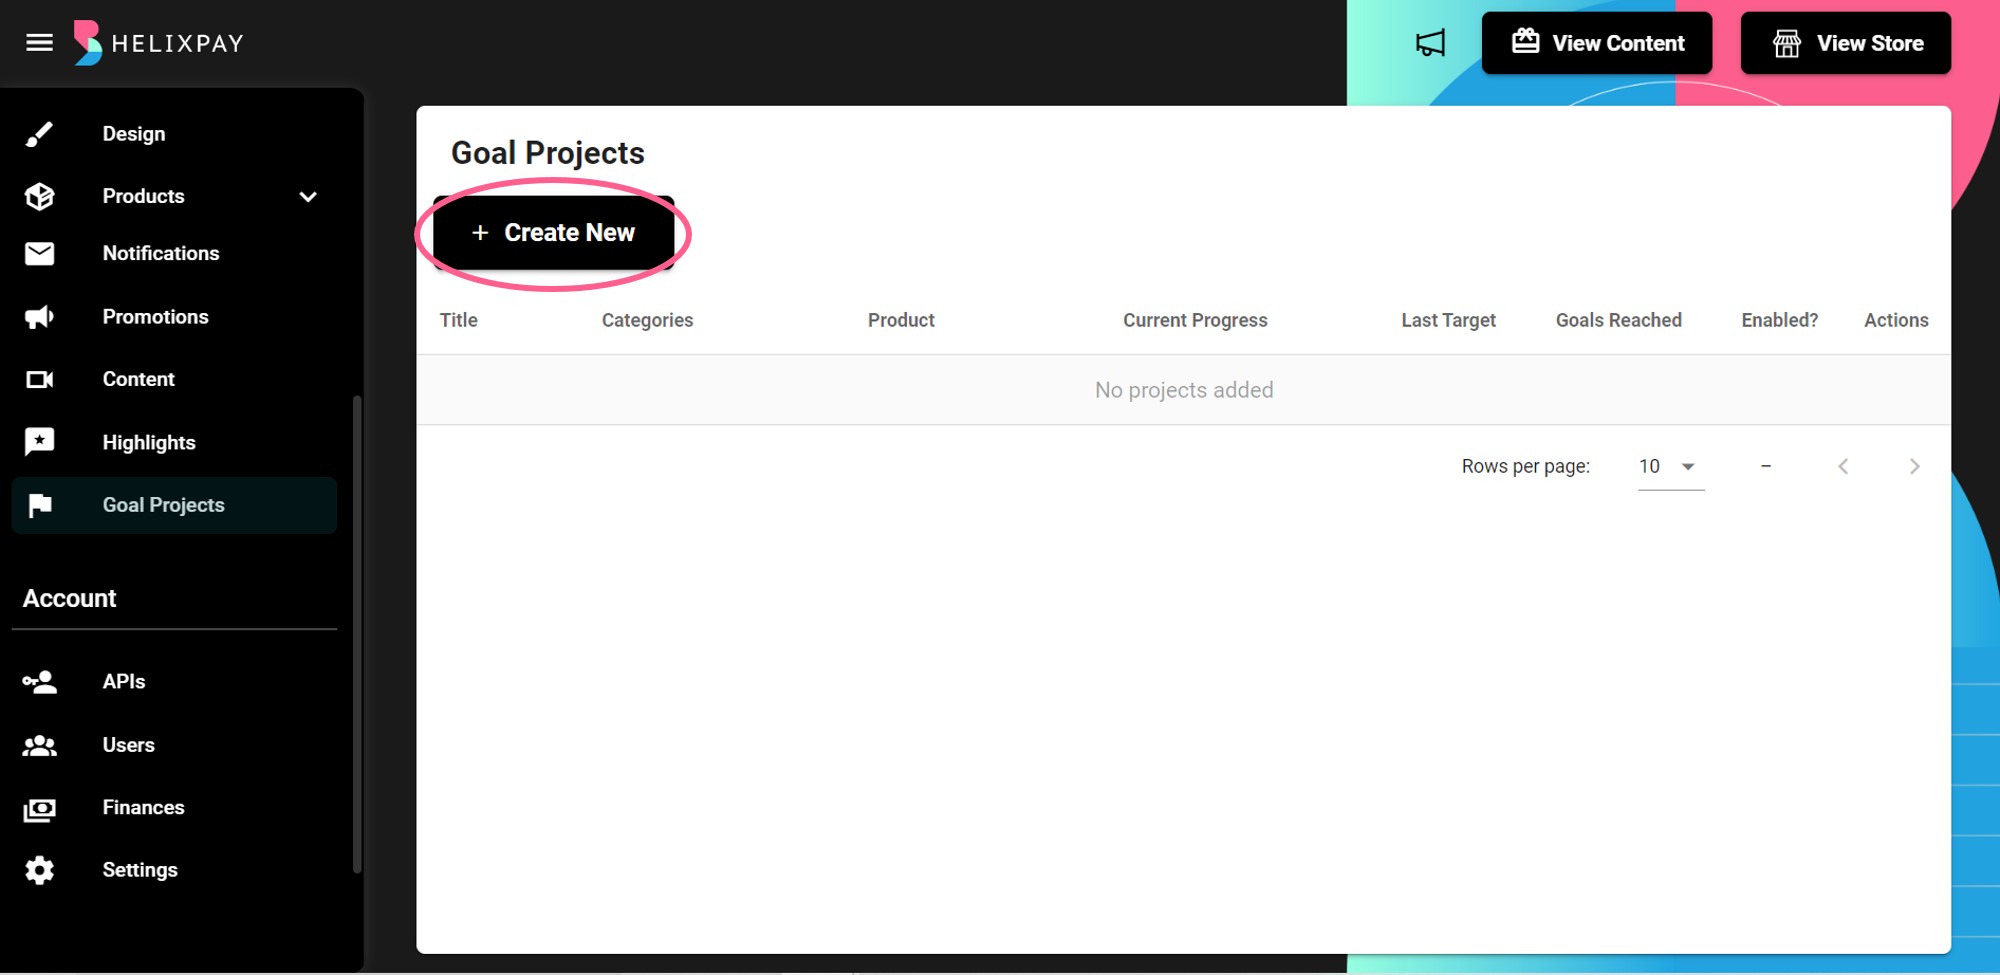The height and width of the screenshot is (975, 2000).
Task: Select Goal Projects menu item
Action: point(174,505)
